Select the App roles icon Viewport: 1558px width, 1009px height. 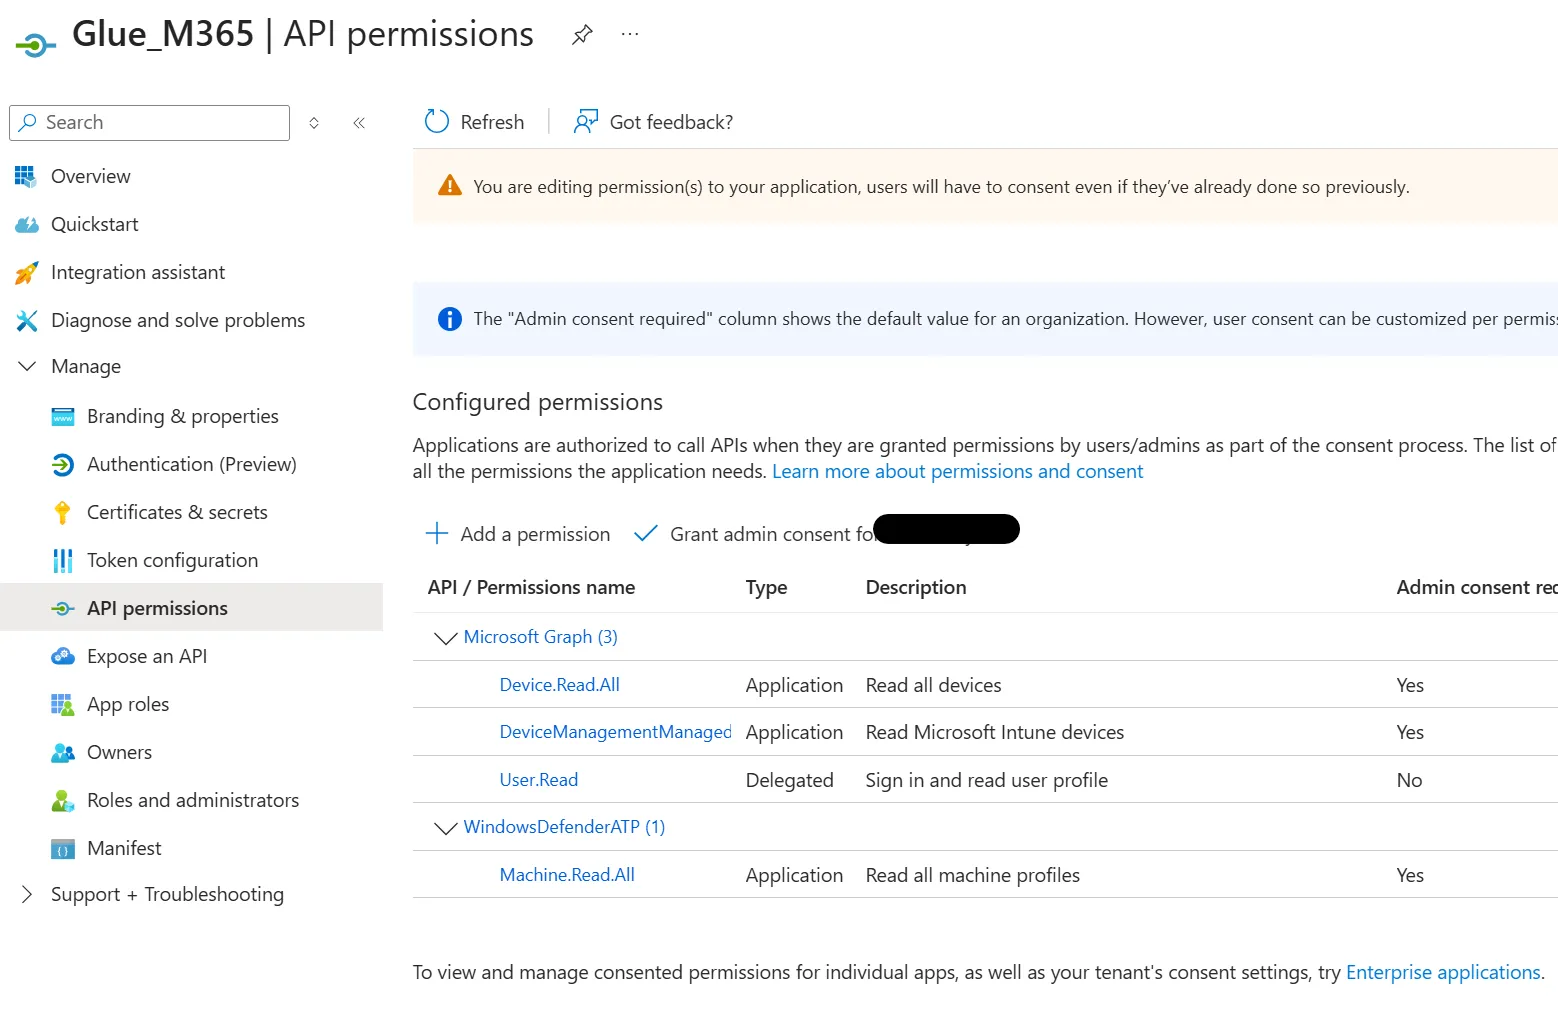pos(62,703)
